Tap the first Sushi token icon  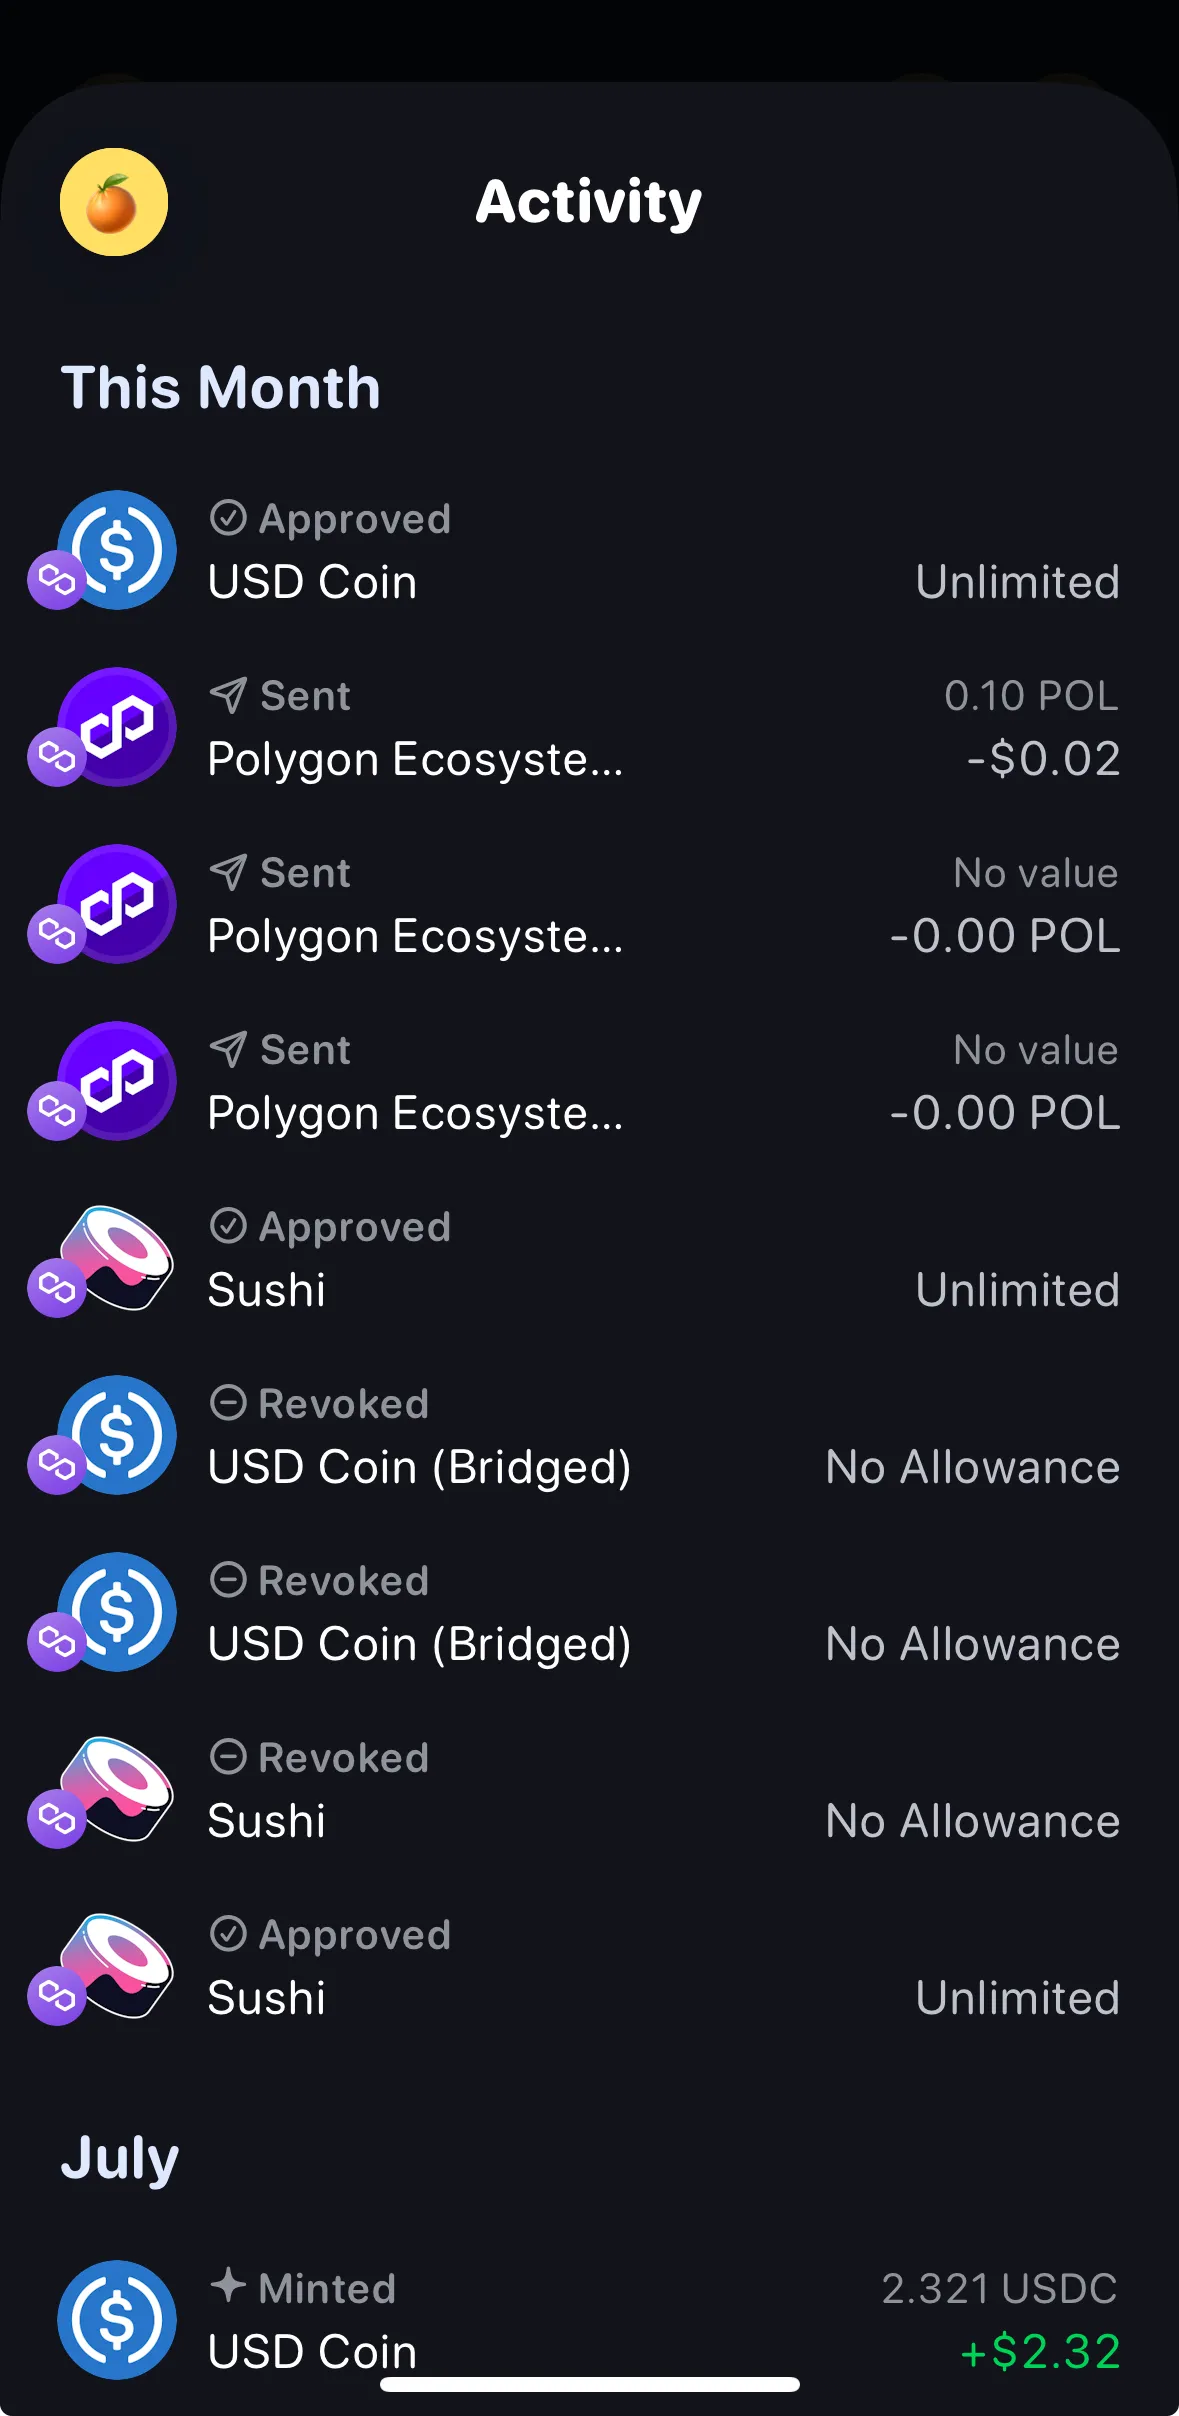117,1258
